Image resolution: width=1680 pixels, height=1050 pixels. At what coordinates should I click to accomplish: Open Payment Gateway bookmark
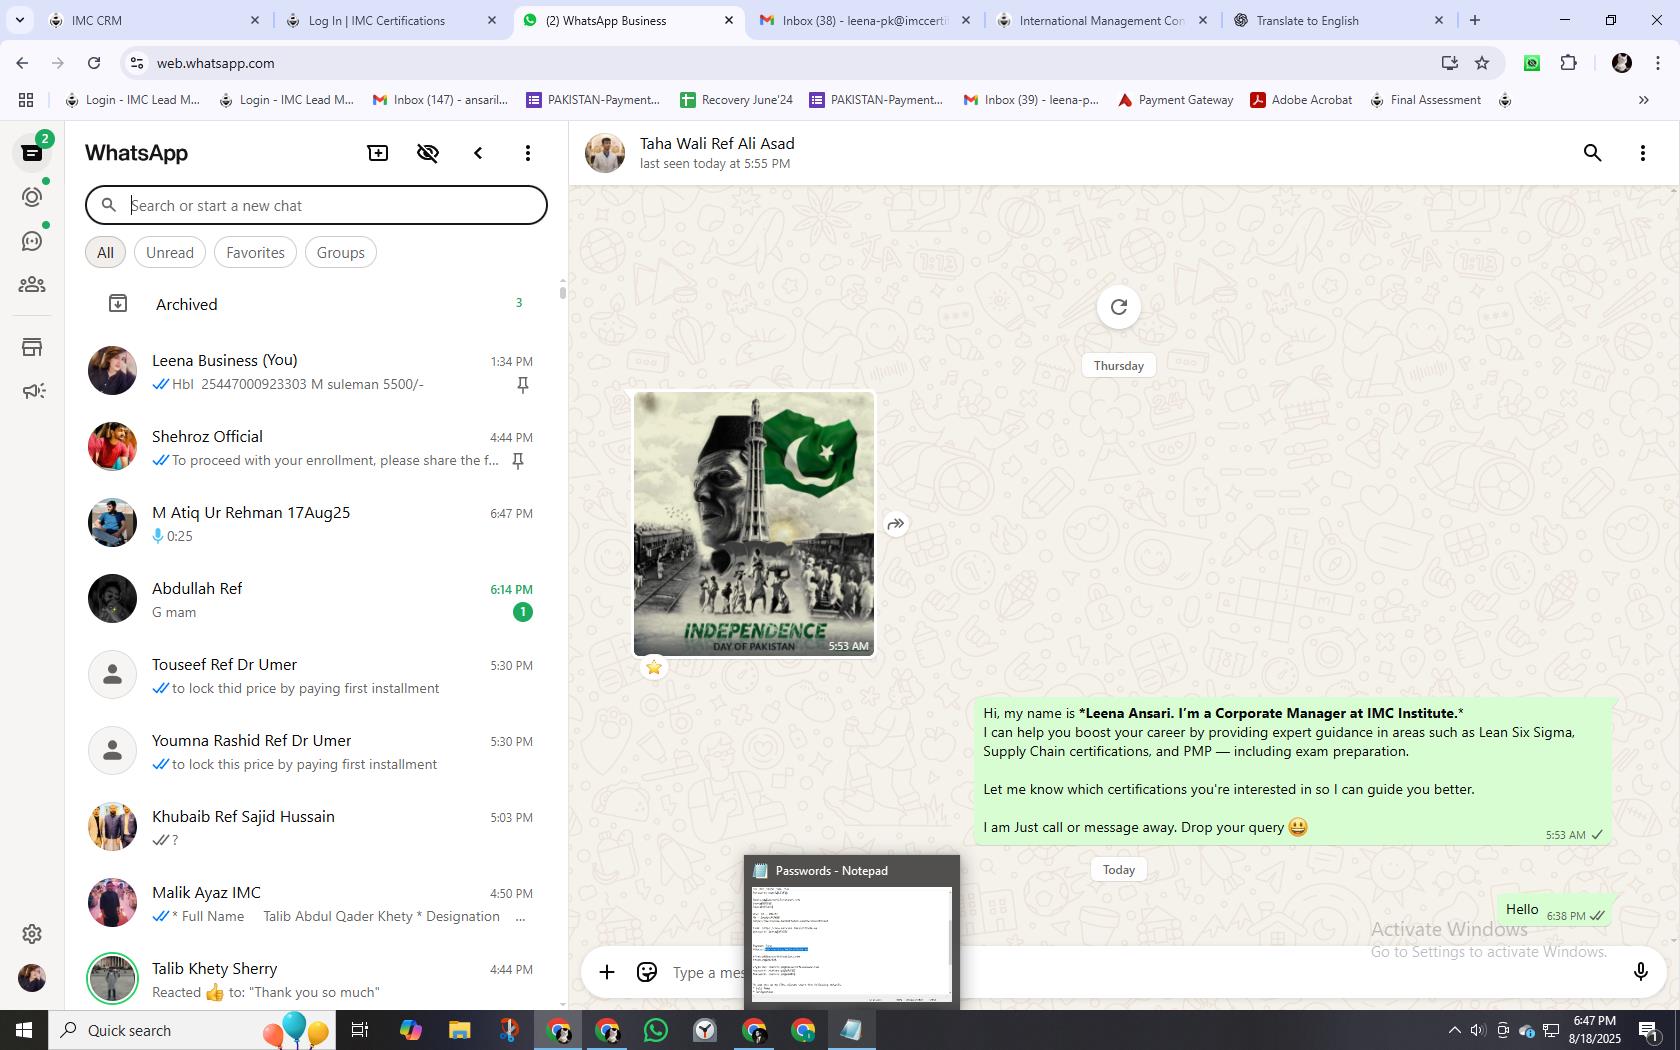point(1175,100)
